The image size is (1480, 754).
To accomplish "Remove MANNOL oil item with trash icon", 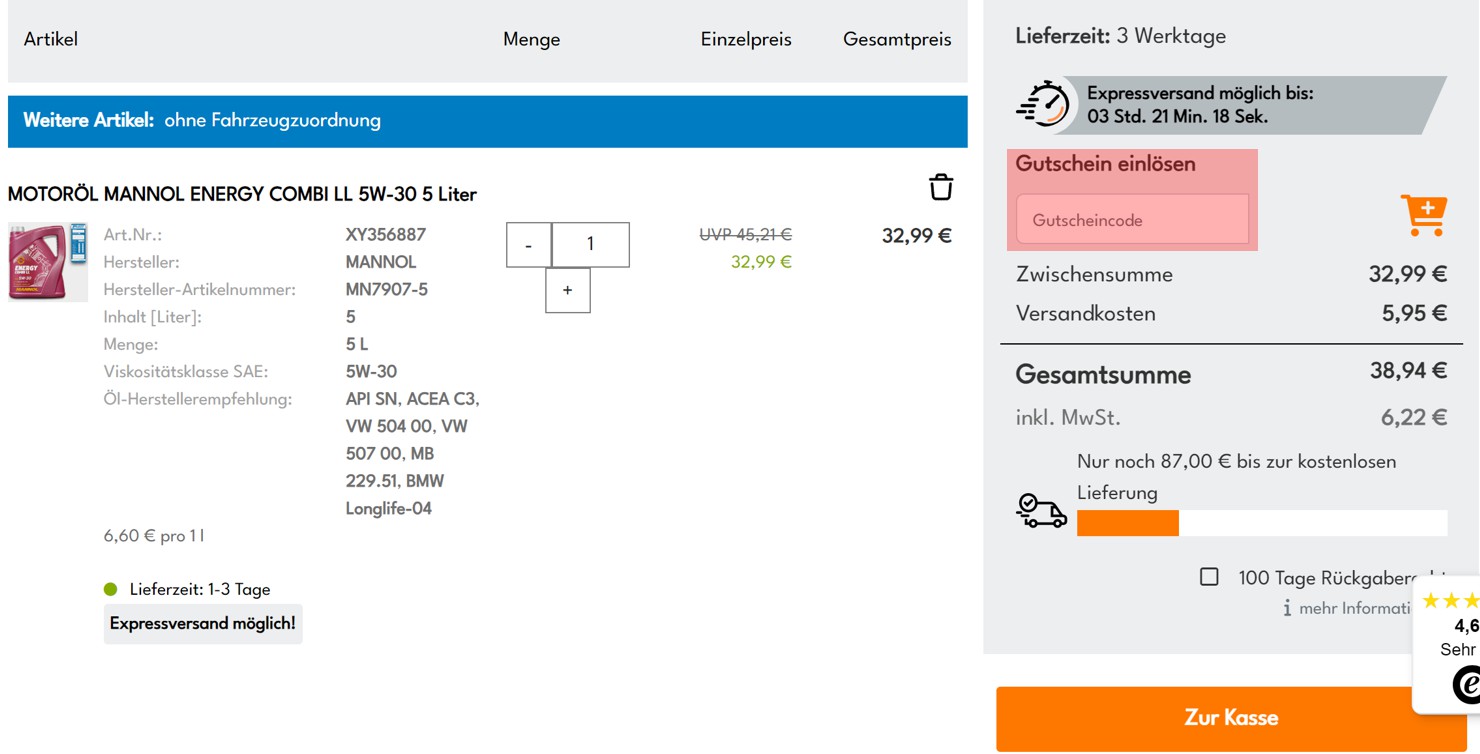I will tap(941, 187).
